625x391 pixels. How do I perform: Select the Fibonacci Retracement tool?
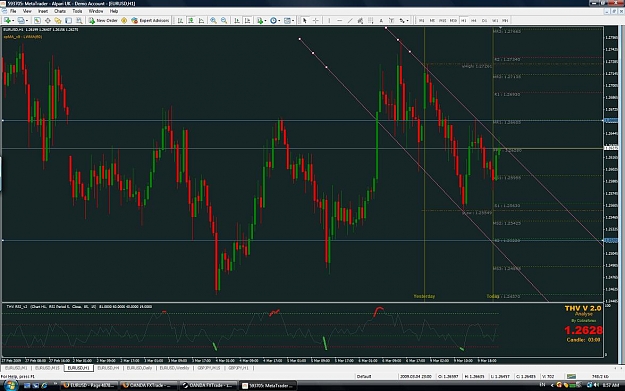click(x=371, y=20)
